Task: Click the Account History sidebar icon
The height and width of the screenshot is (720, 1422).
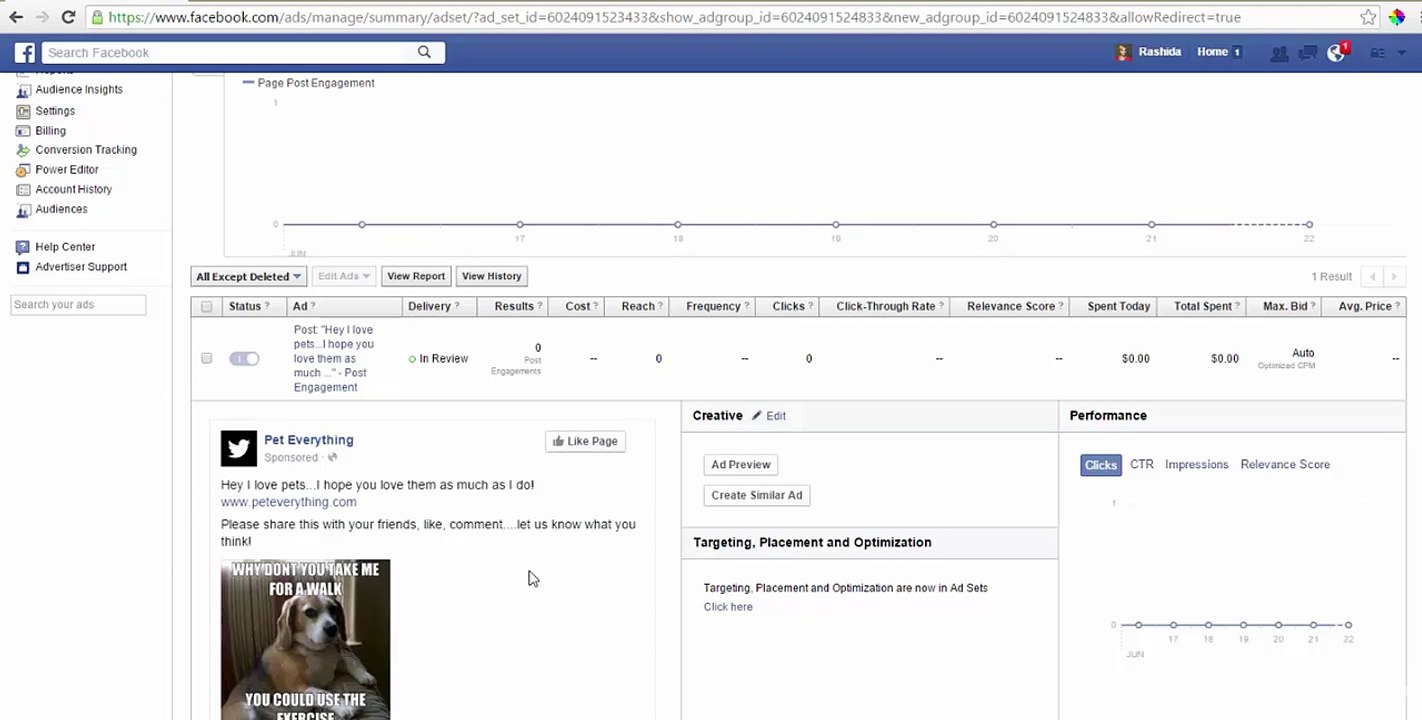Action: click(23, 190)
